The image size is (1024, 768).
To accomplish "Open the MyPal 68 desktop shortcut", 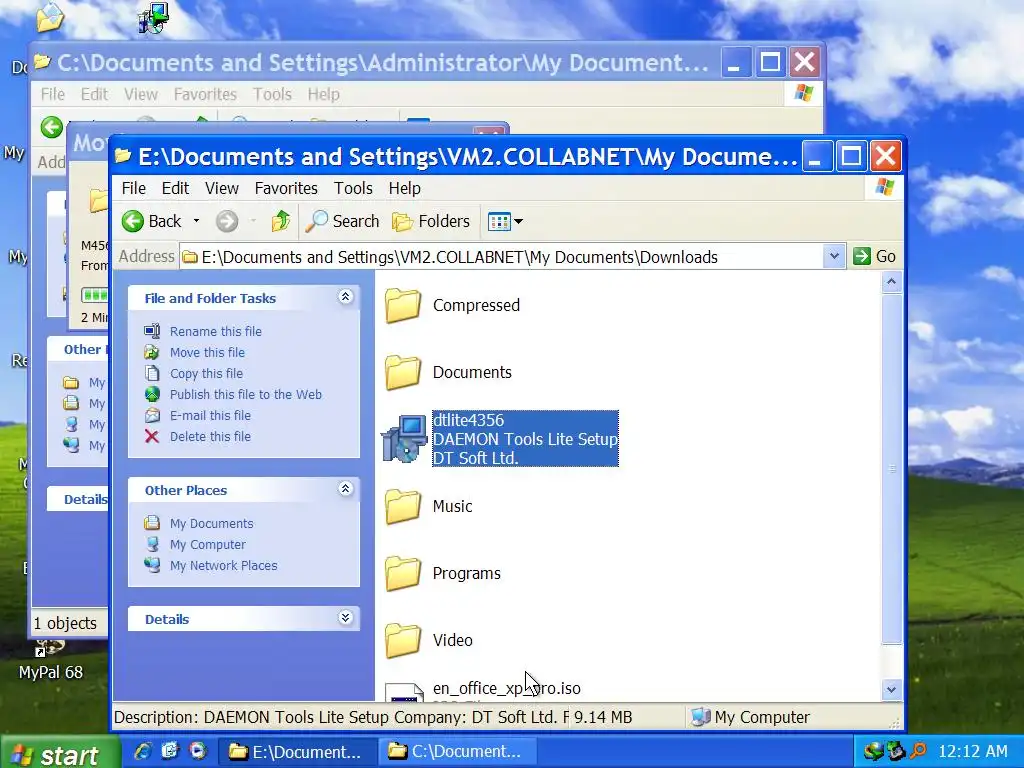I will tap(50, 660).
